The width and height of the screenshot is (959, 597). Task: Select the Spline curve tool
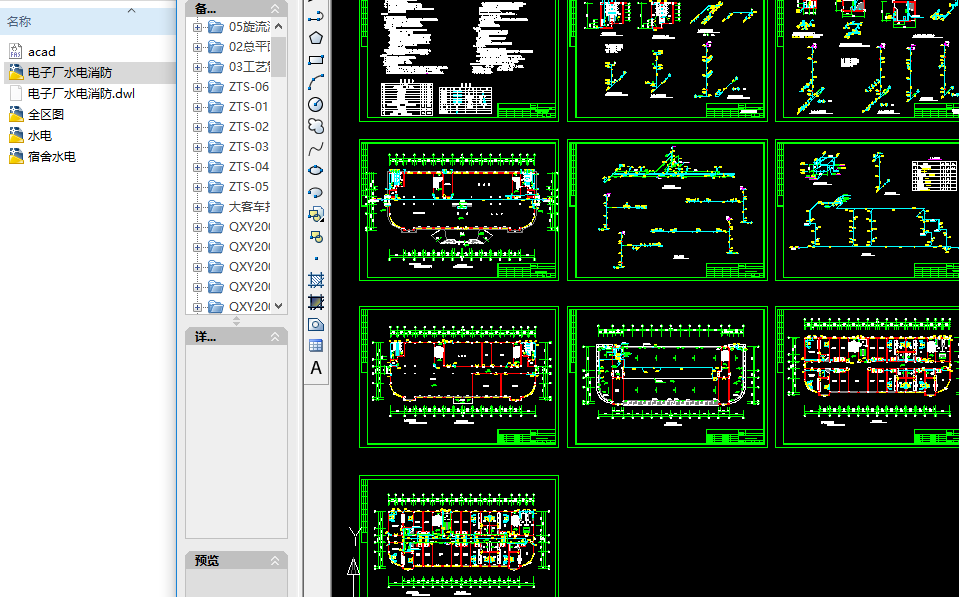(x=316, y=148)
